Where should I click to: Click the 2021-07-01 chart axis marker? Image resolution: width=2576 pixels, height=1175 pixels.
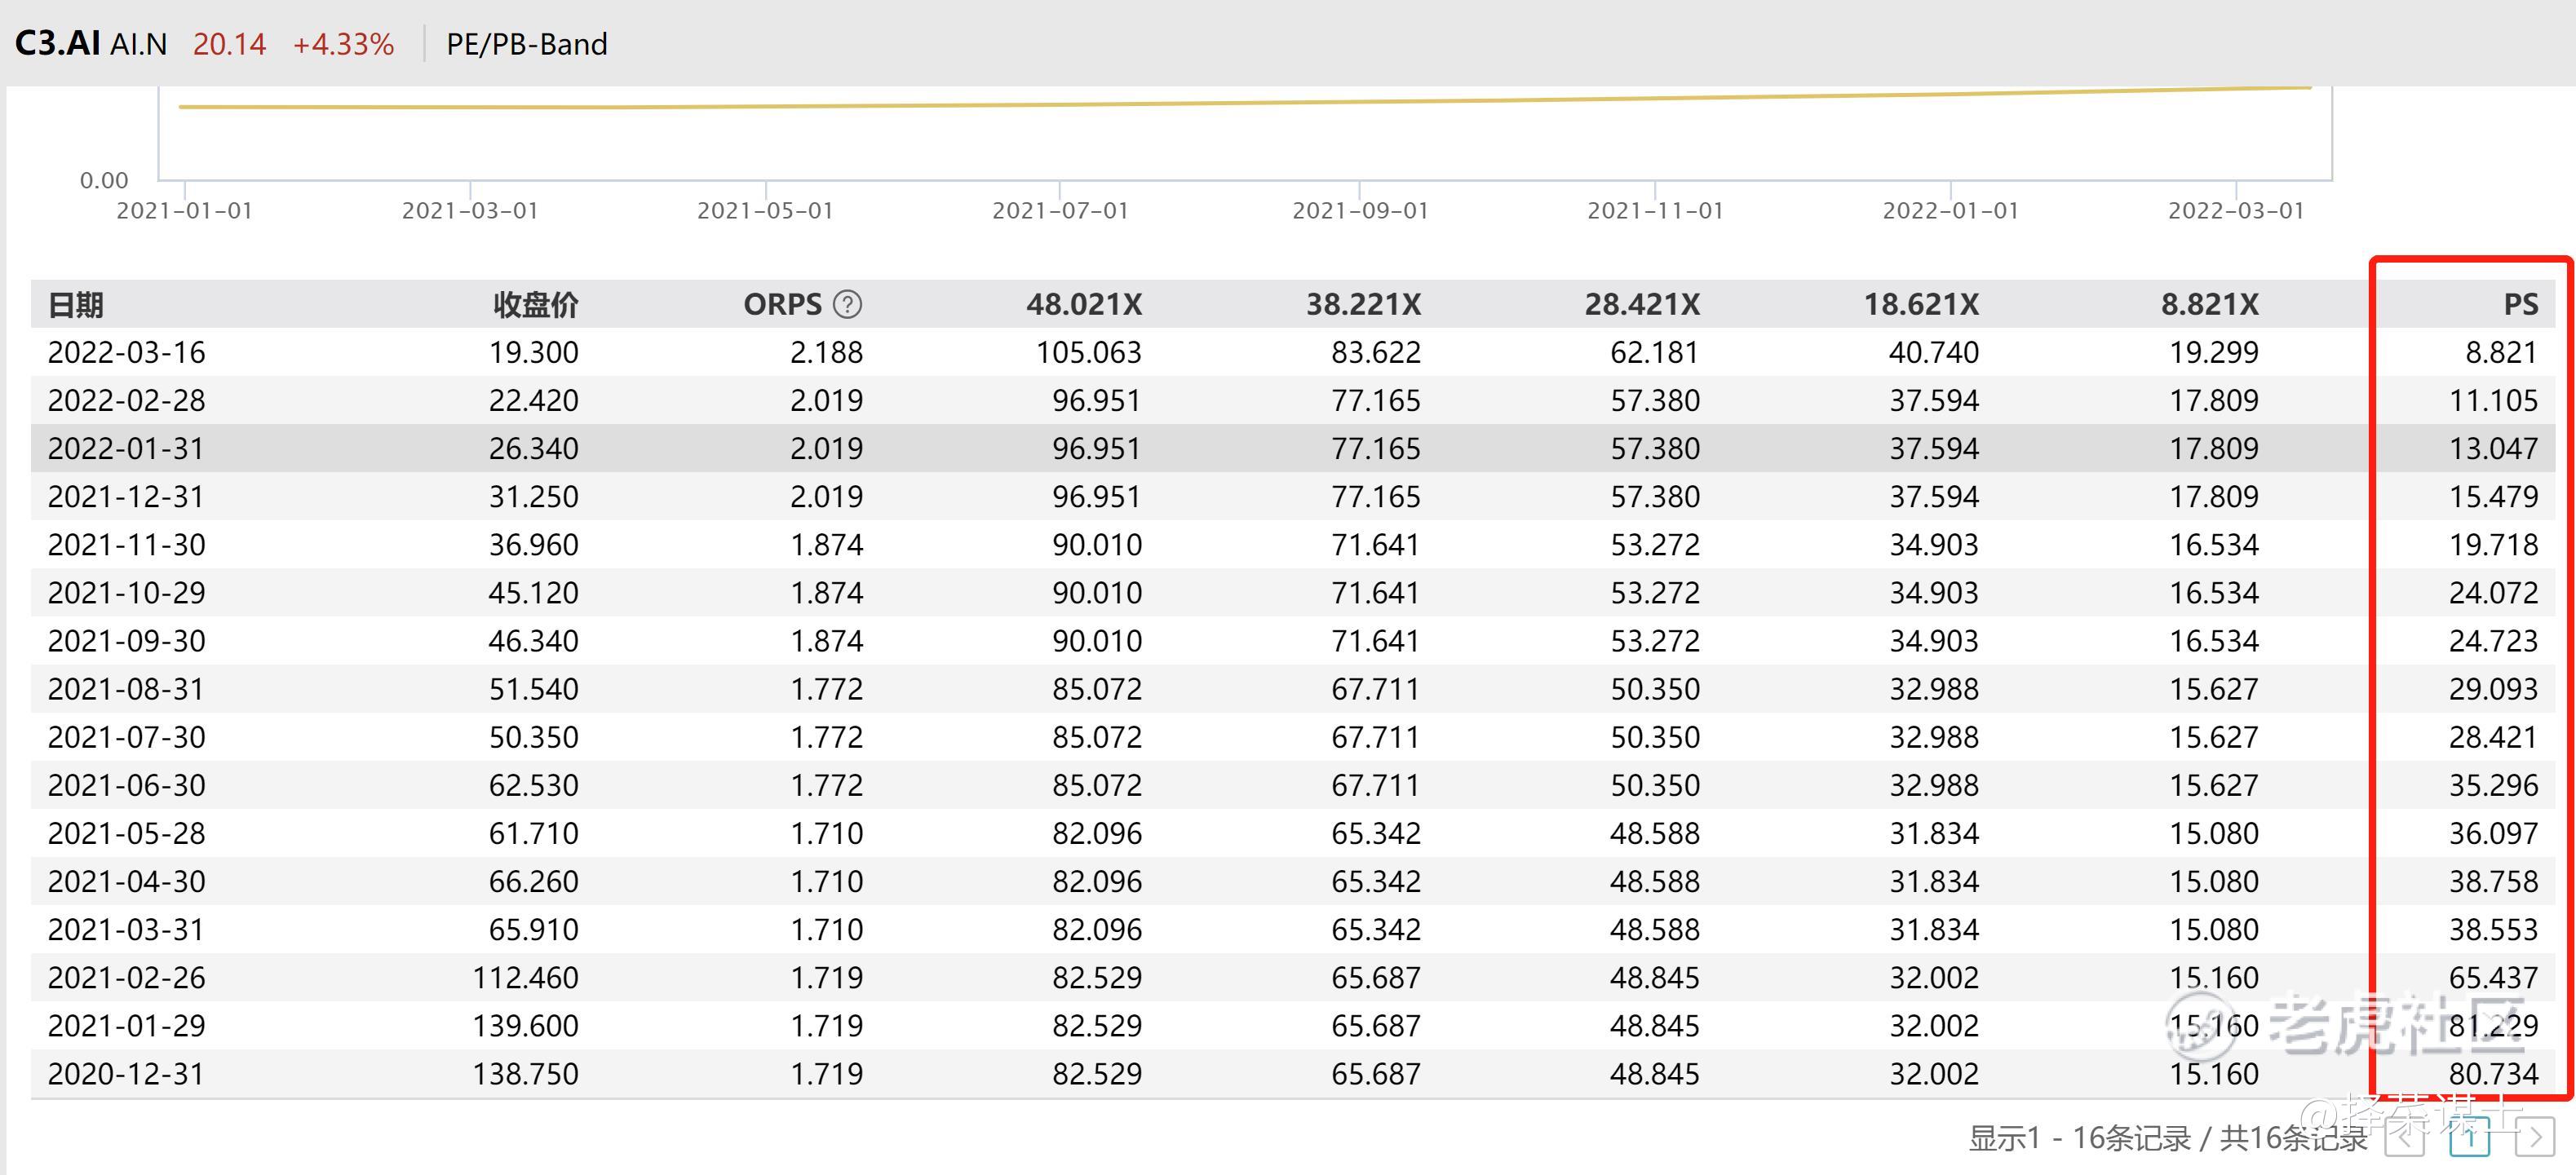tap(1060, 210)
